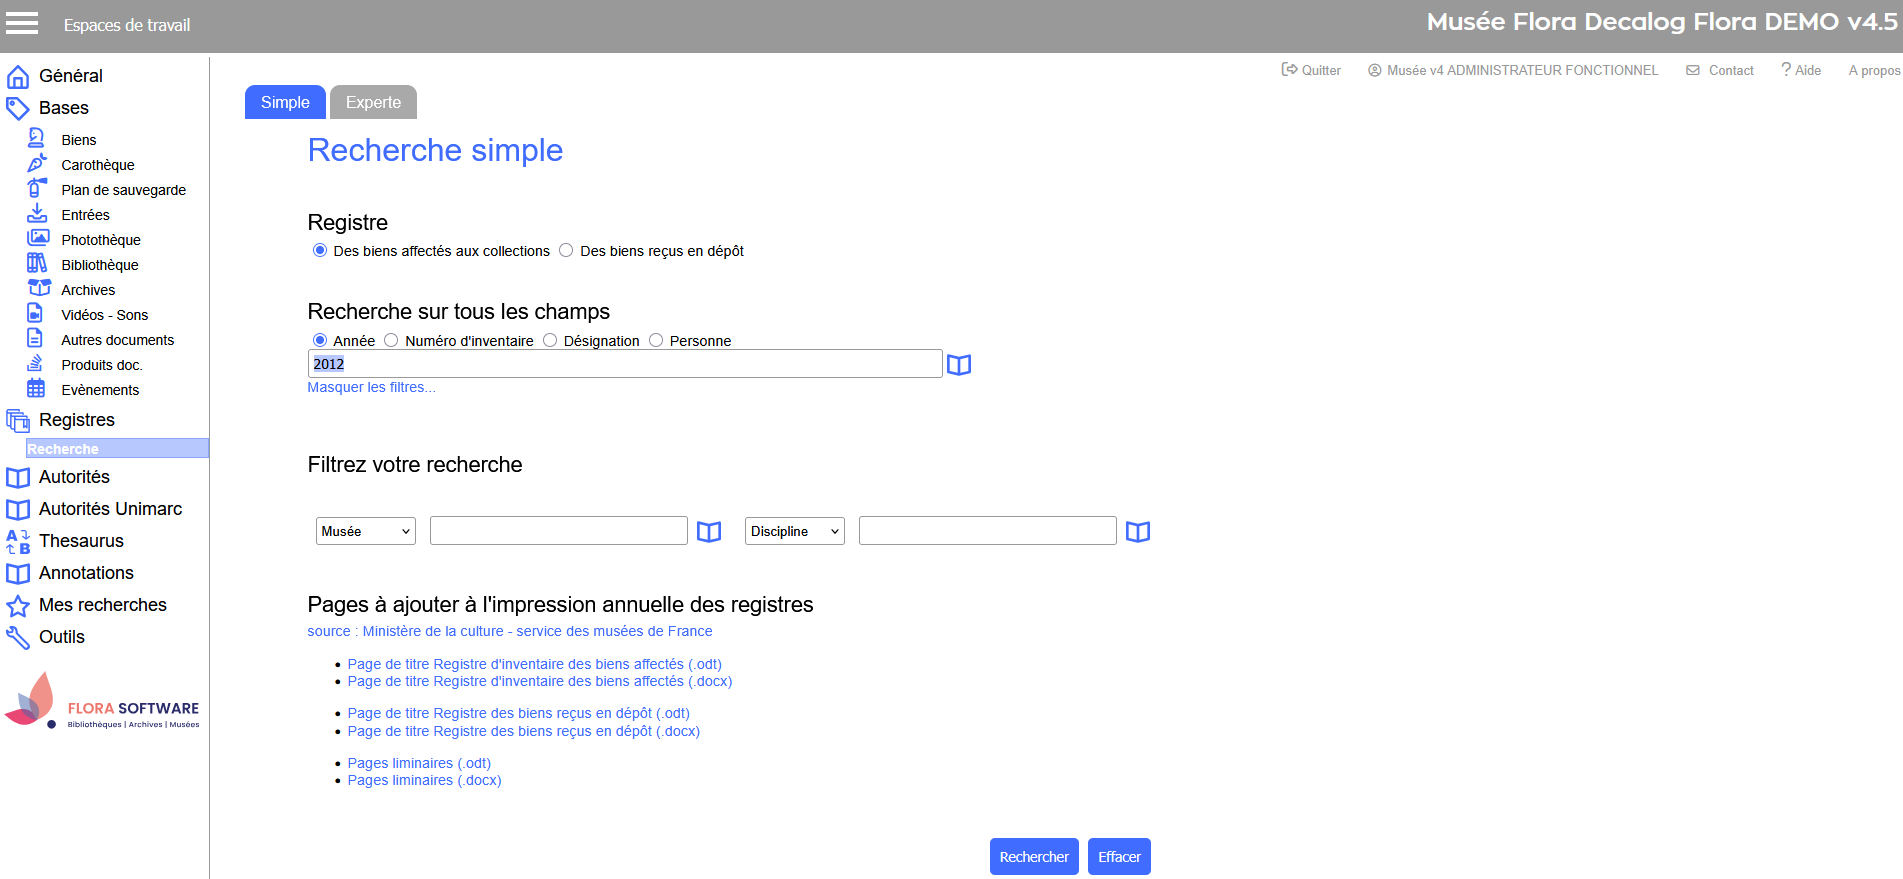The width and height of the screenshot is (1903, 879).
Task: Collapse filters with 'Masquer les filtres...'
Action: tap(371, 388)
